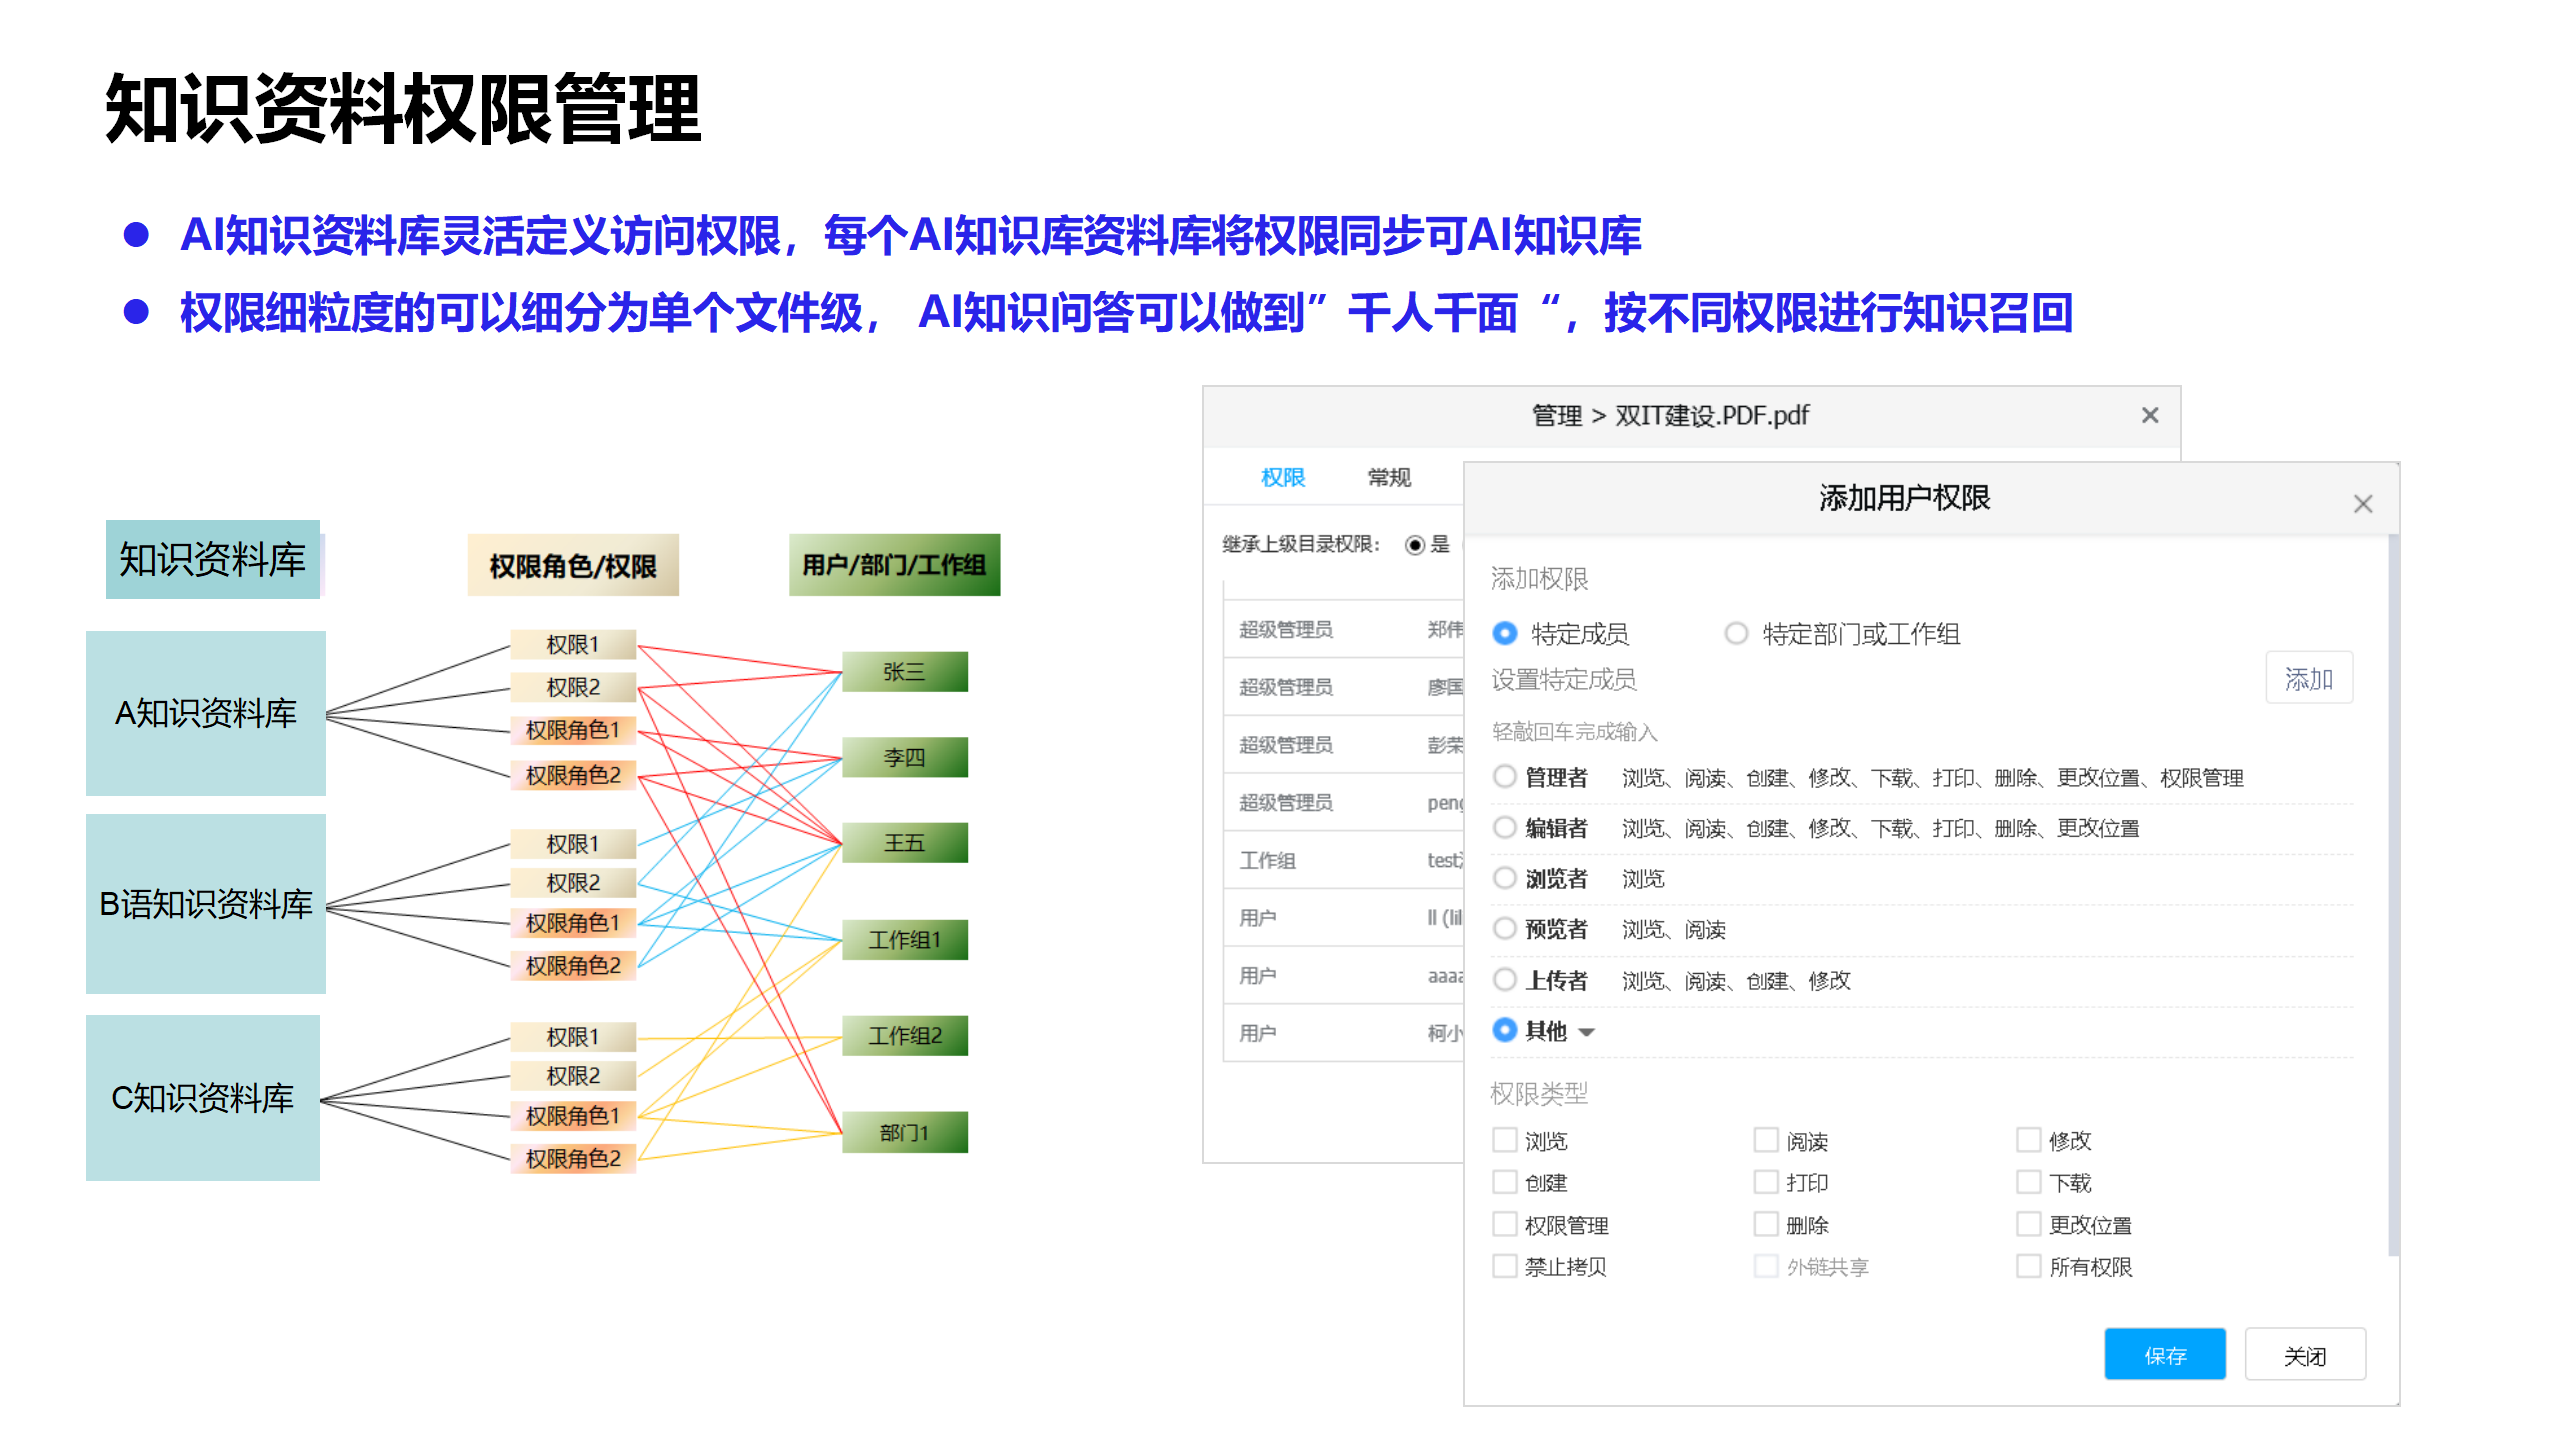Check the 下载 permission box

point(2028,1182)
